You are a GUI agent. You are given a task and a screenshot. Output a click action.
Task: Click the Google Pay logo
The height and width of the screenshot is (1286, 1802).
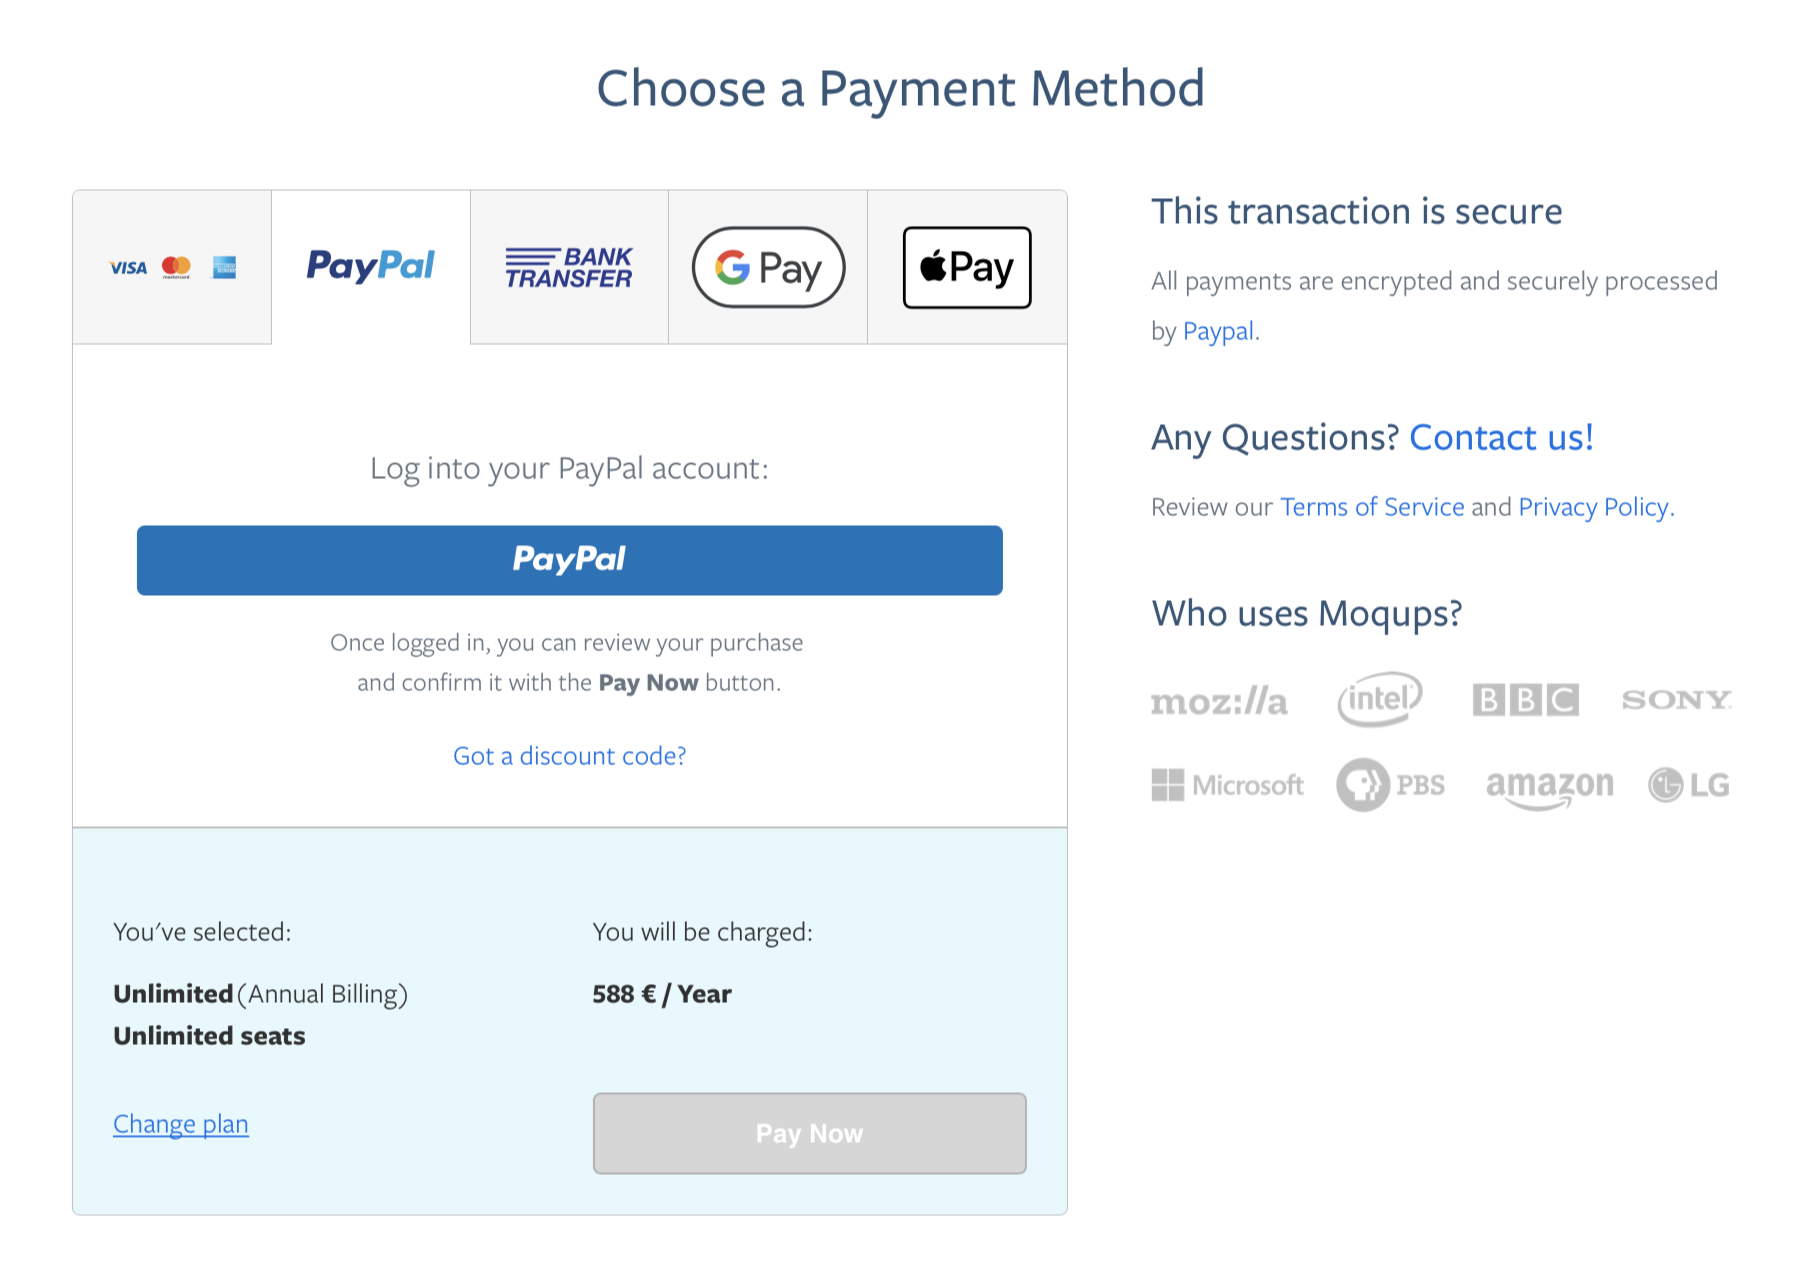pyautogui.click(x=767, y=267)
